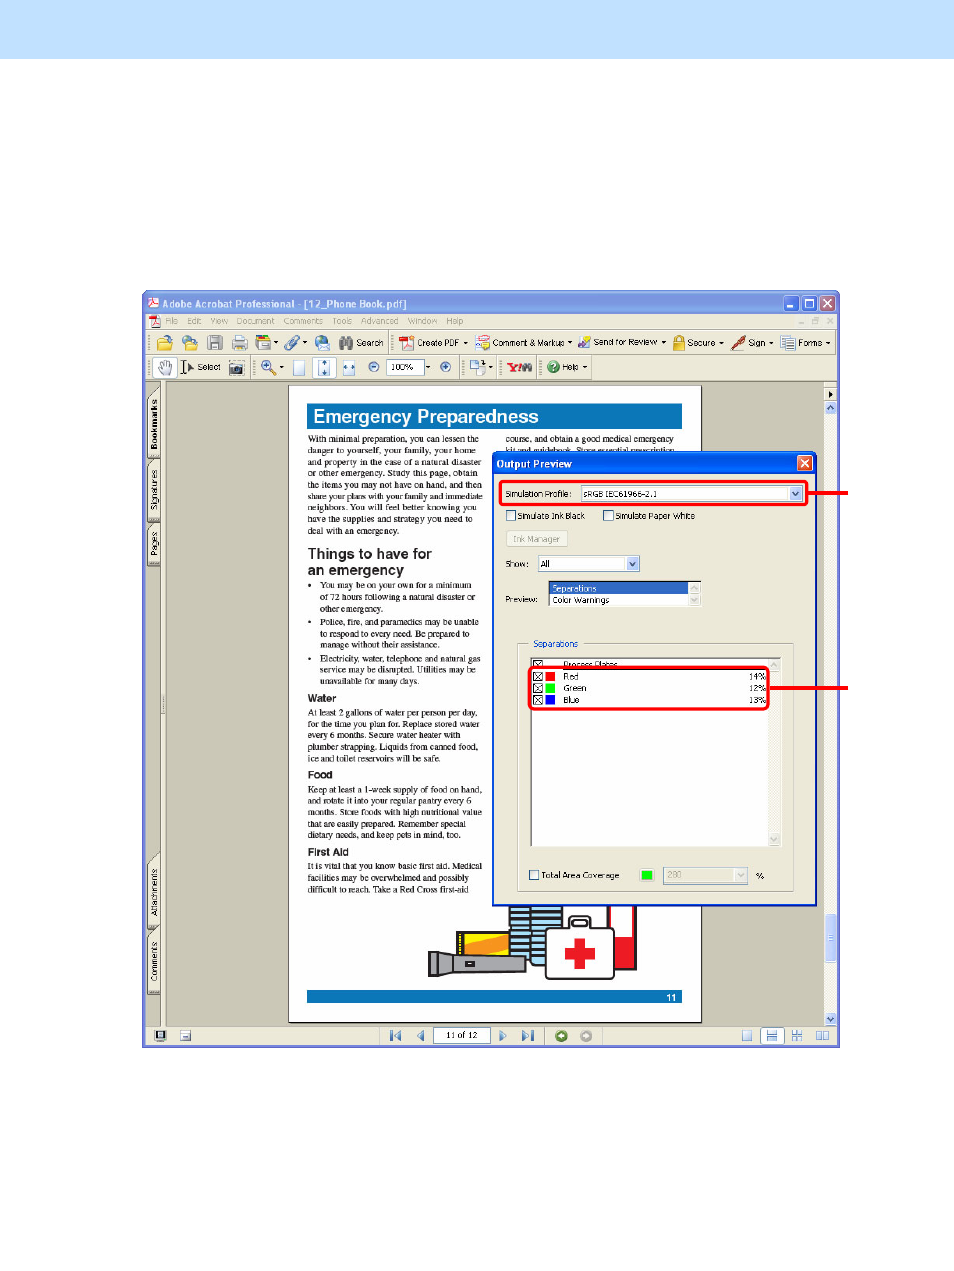
Task: Go to the next page
Action: point(502,1036)
